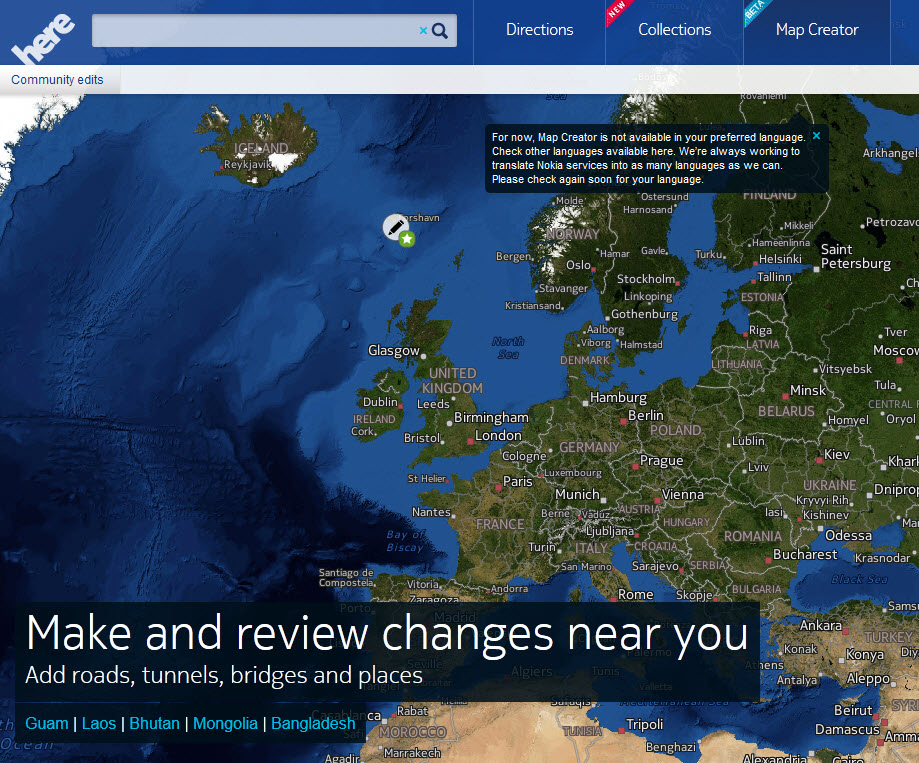This screenshot has height=763, width=919.
Task: Click the Bhutan link
Action: pos(154,723)
